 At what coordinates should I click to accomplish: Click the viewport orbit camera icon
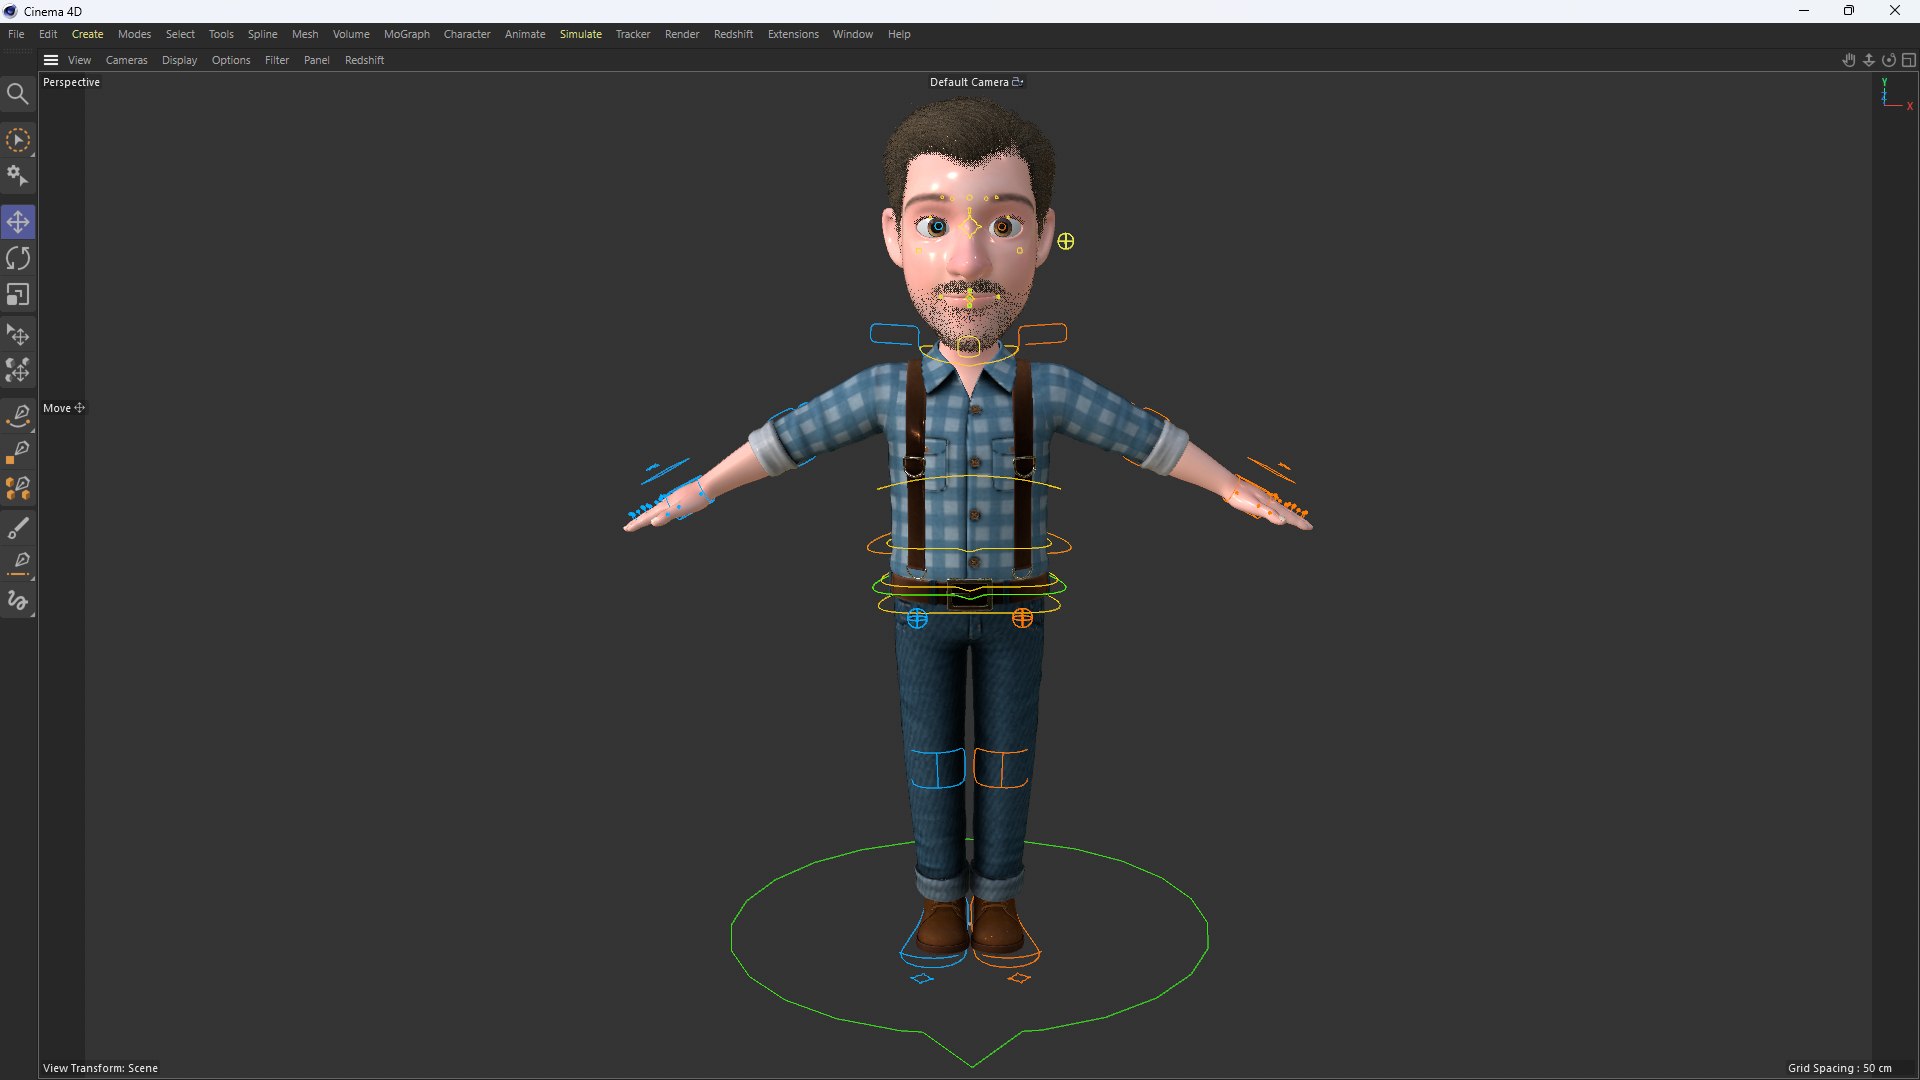point(1888,60)
